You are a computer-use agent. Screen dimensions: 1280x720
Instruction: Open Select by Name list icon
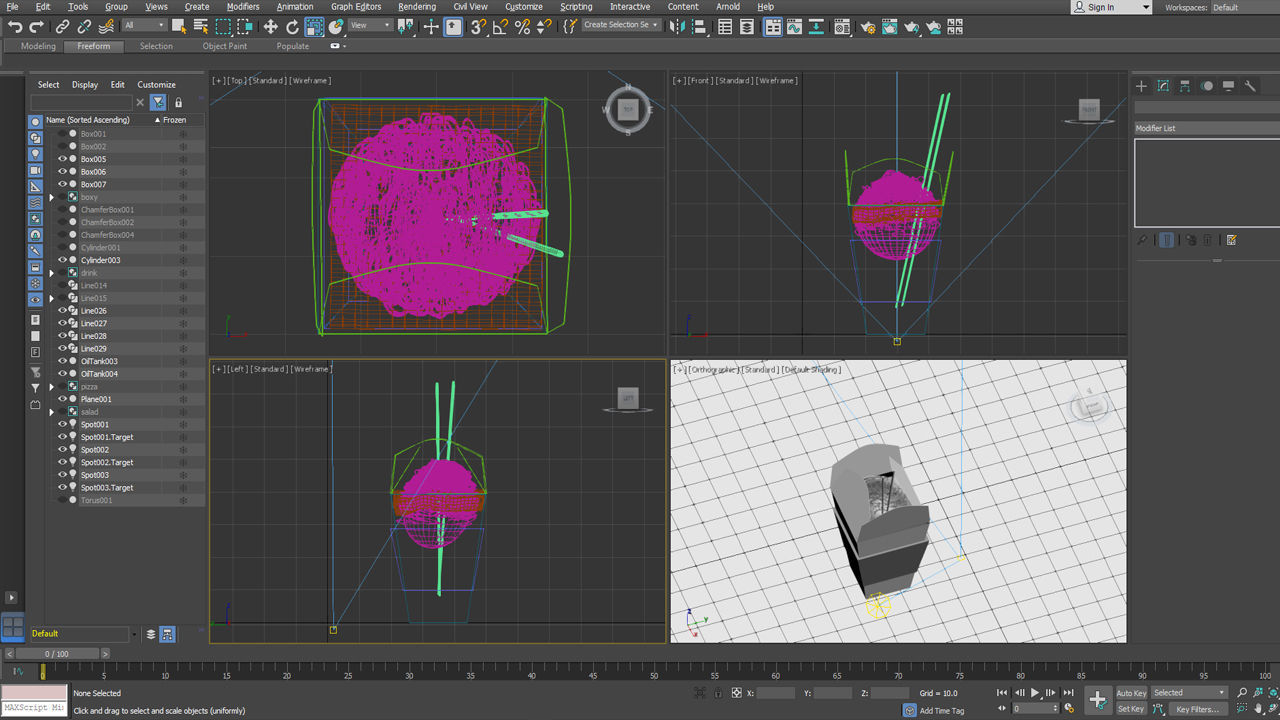point(201,27)
